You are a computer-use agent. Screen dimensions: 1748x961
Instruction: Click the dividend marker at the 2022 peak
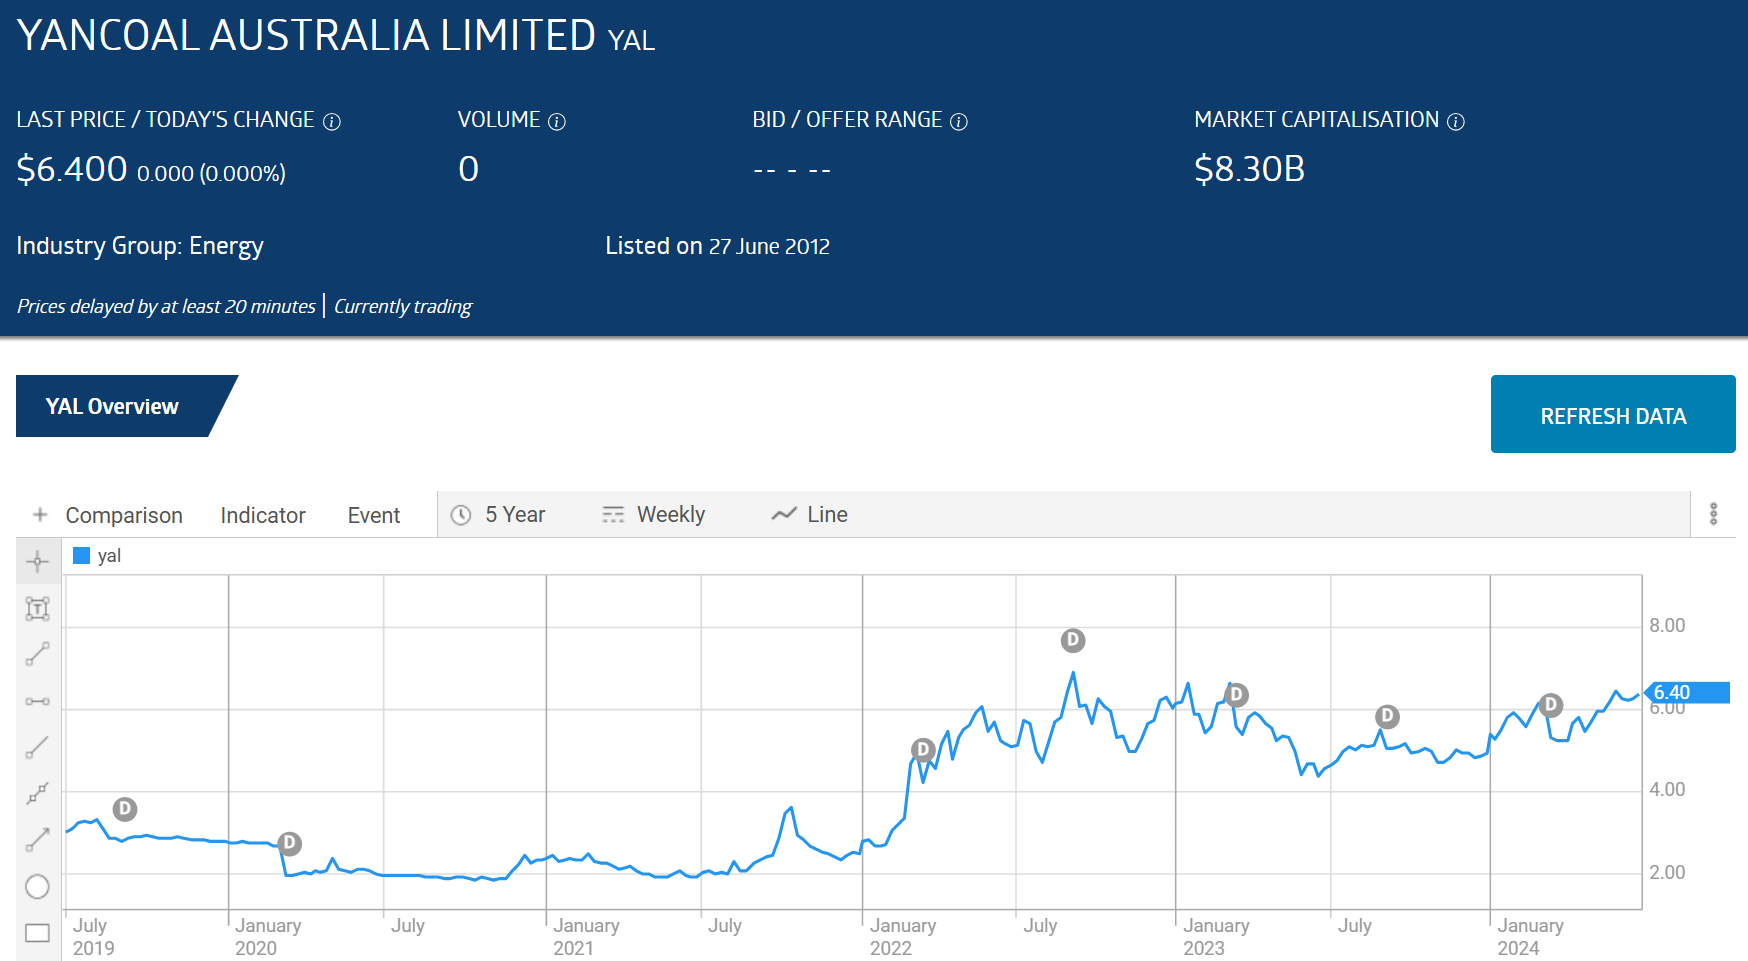click(1073, 640)
